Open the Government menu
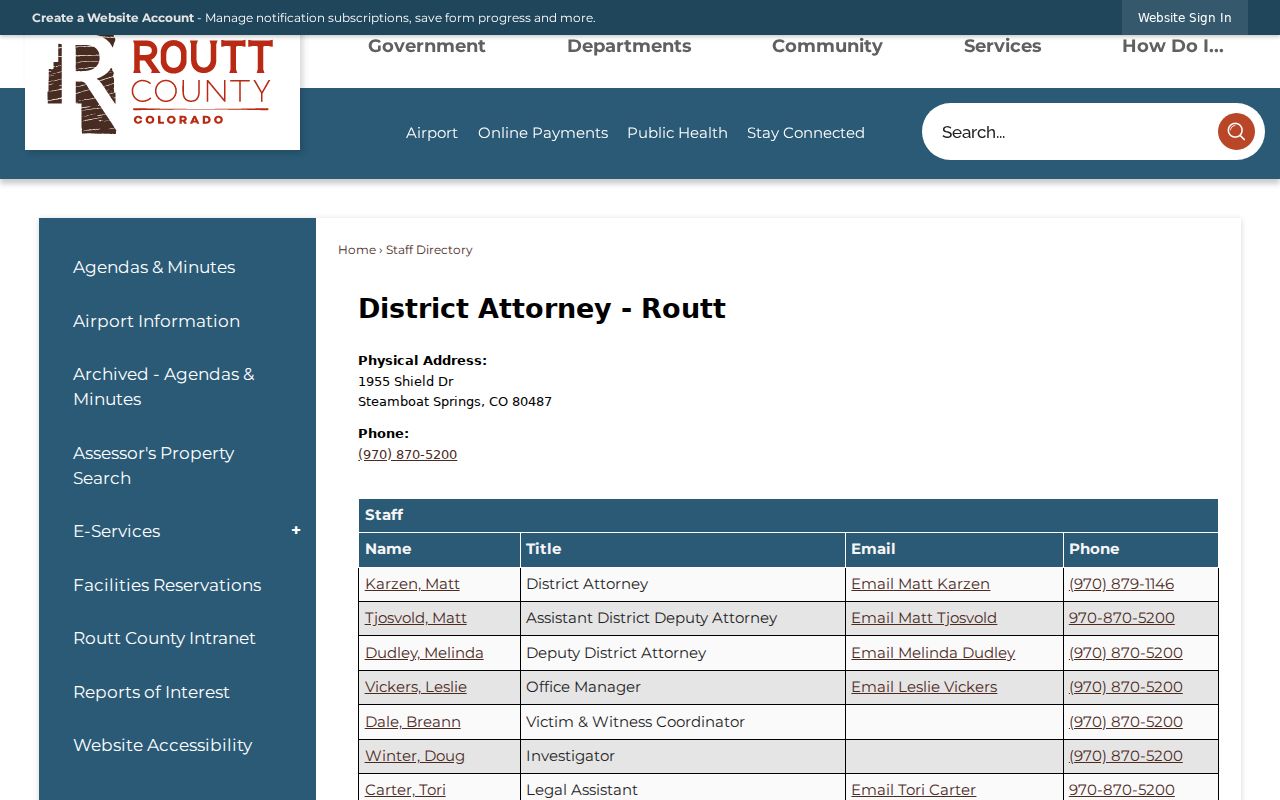Image resolution: width=1280 pixels, height=800 pixels. pos(426,46)
